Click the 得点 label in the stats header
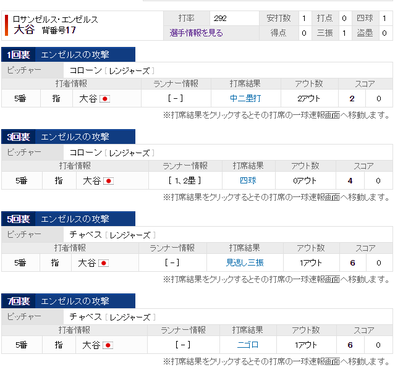 coord(278,33)
